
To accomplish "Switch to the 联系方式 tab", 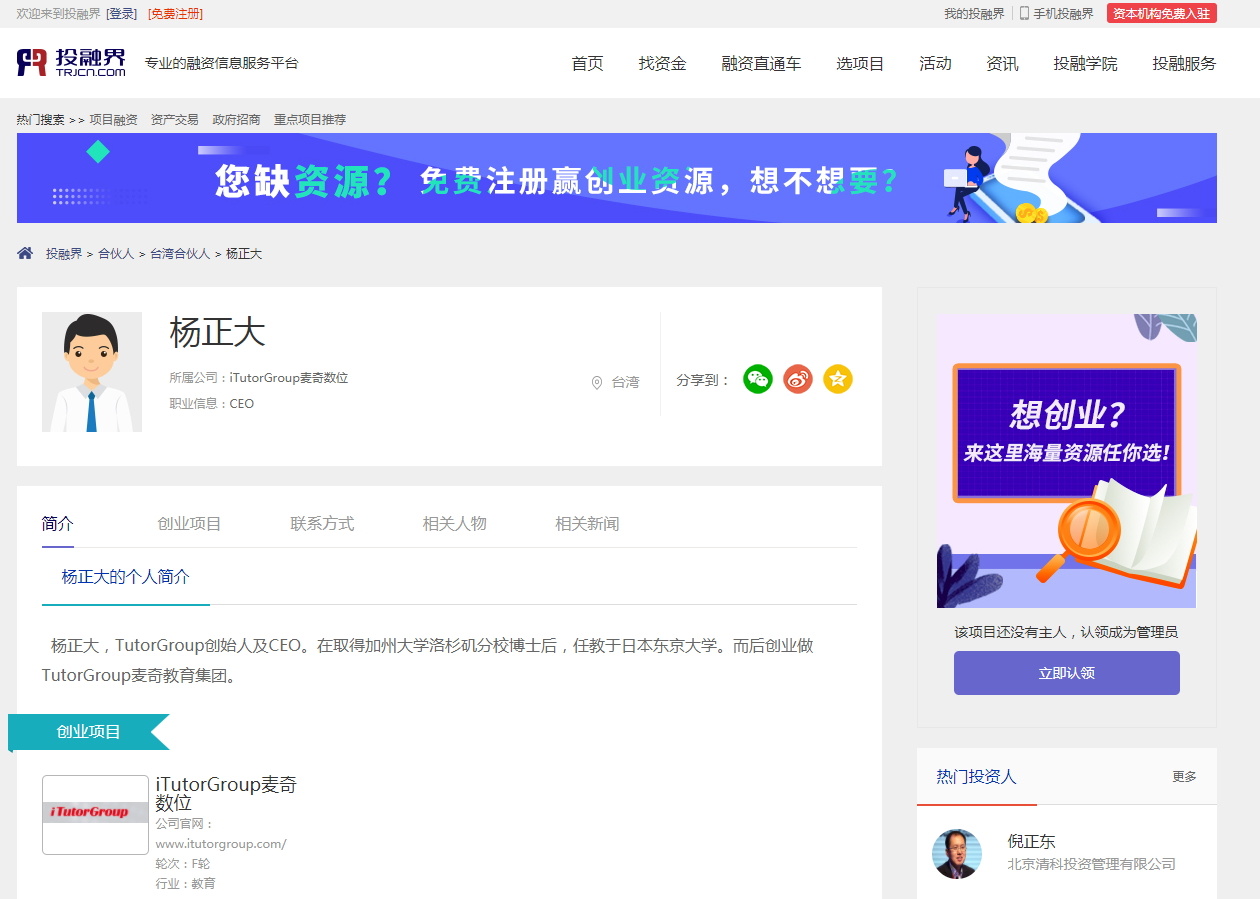I will (322, 523).
